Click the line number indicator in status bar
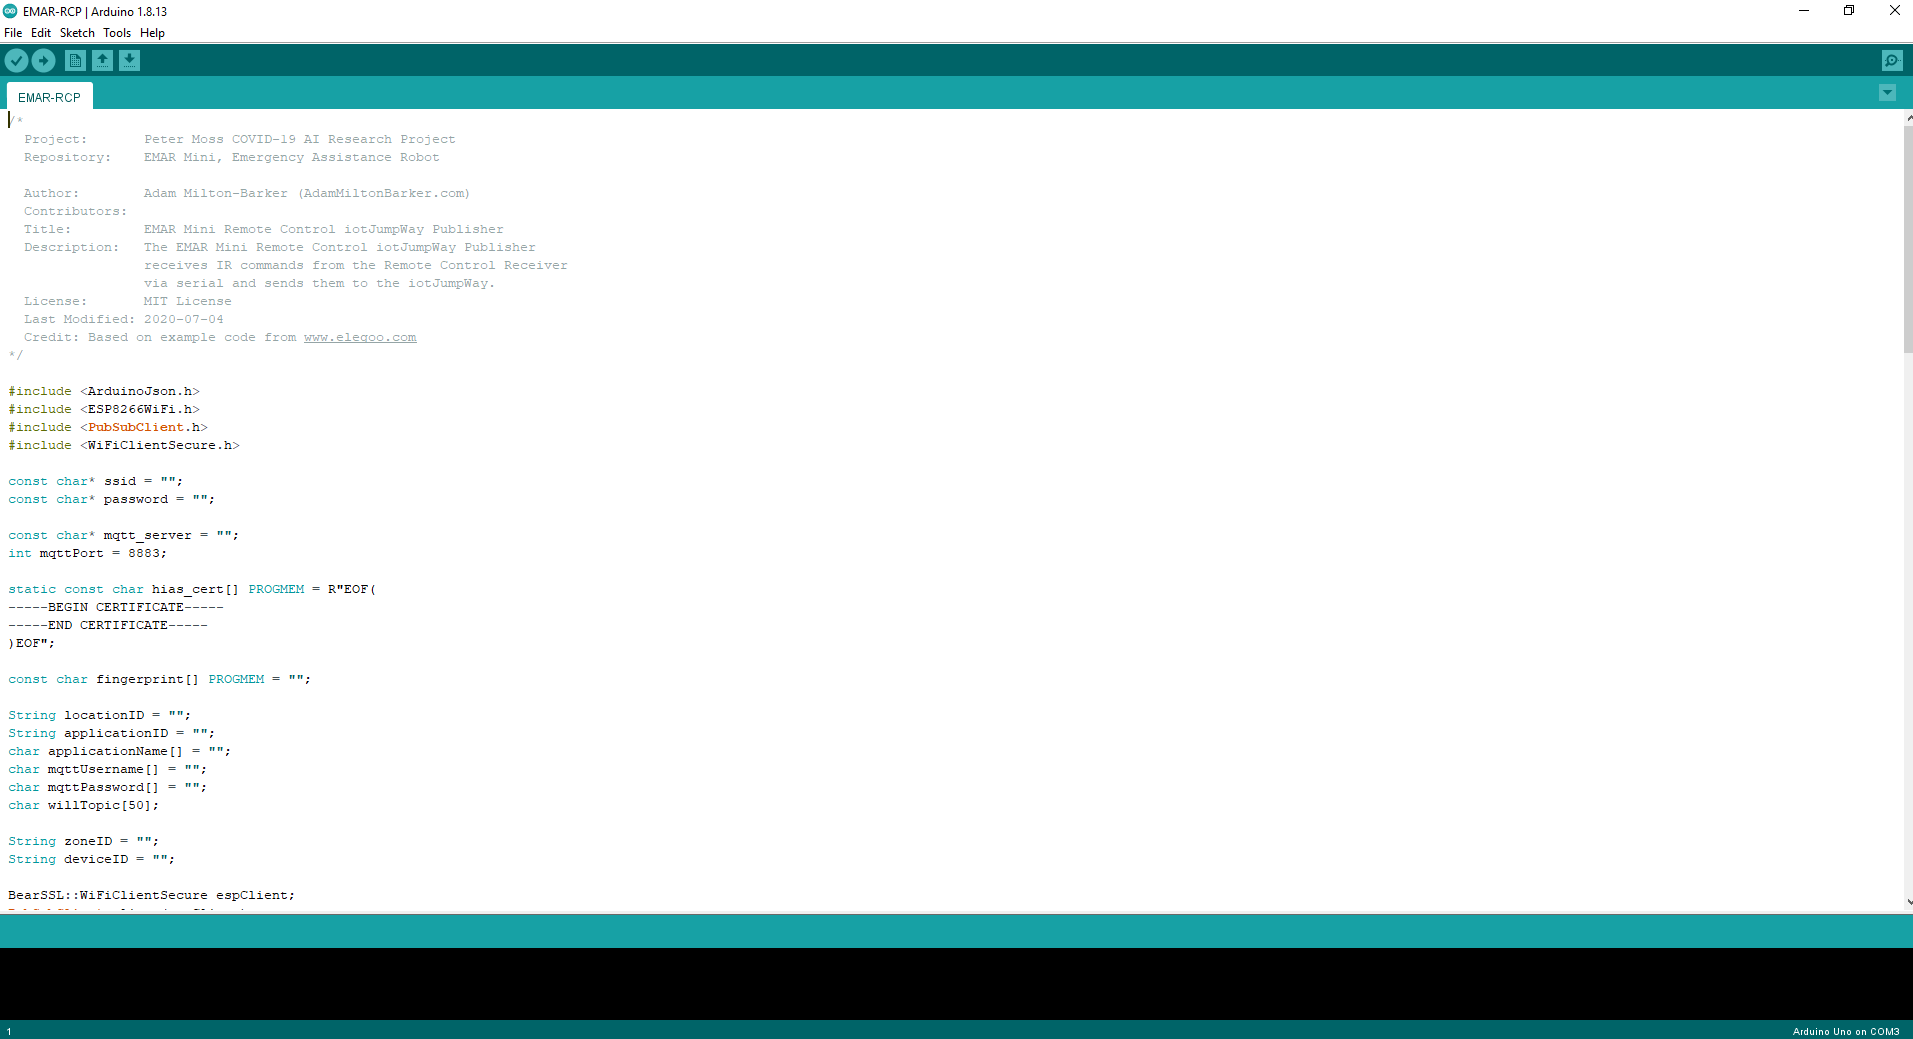1913x1039 pixels. pyautogui.click(x=9, y=1031)
